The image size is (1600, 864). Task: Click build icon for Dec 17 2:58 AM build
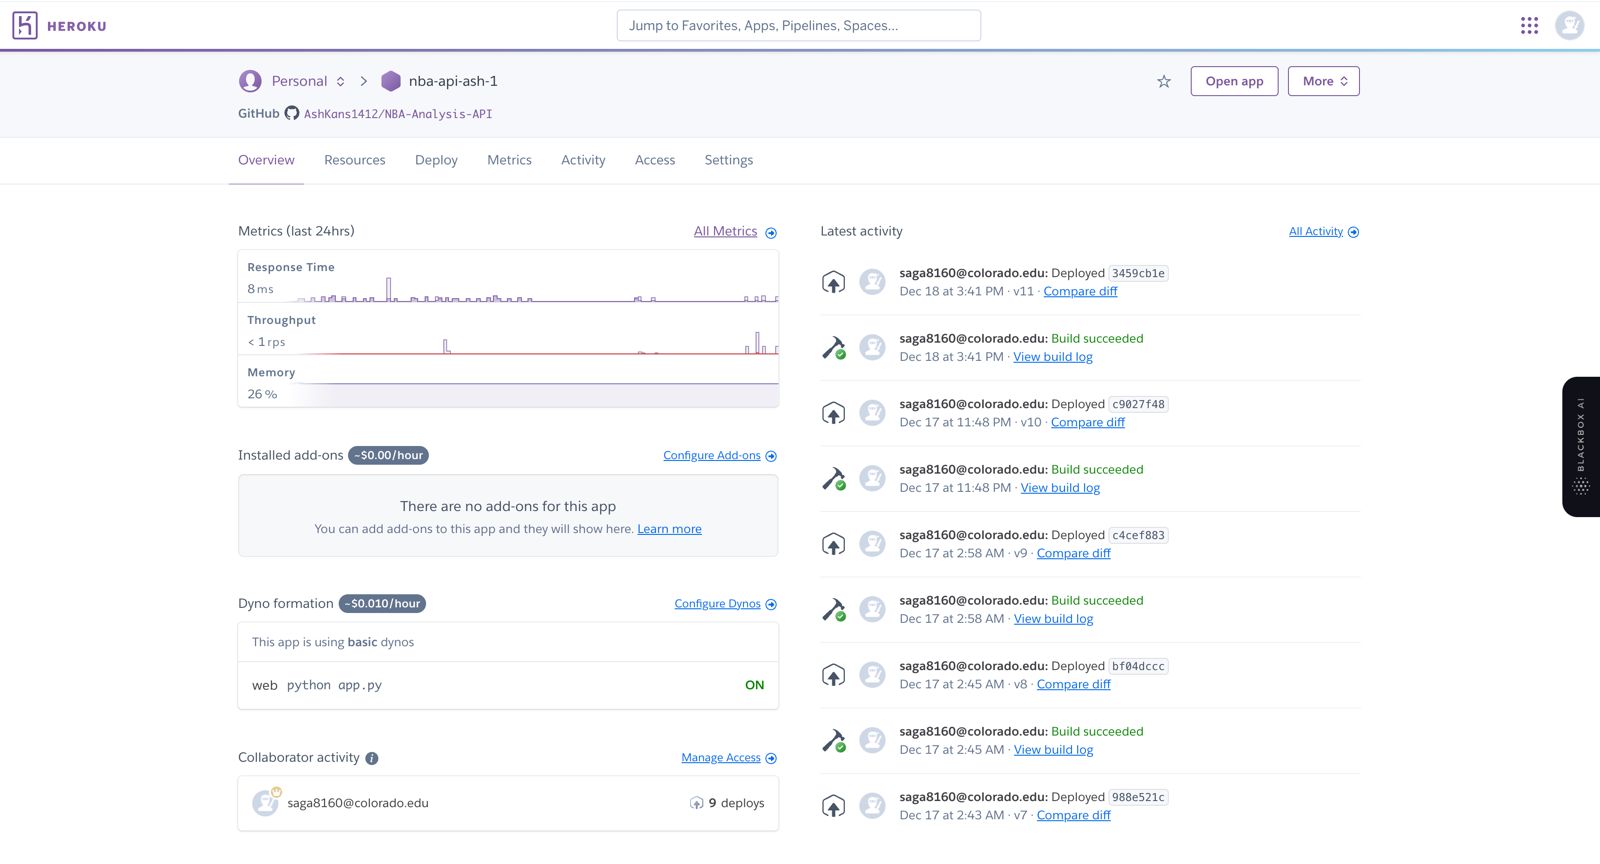click(833, 610)
